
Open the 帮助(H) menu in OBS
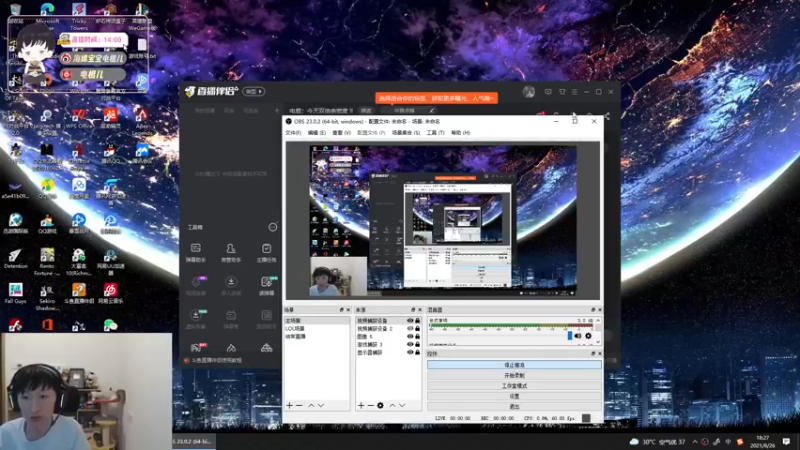coord(460,133)
